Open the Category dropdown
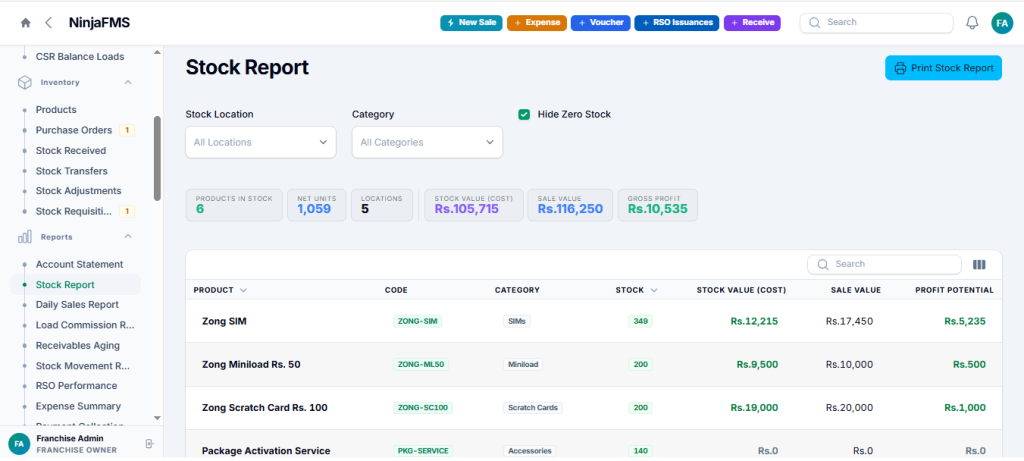The width and height of the screenshot is (1024, 461). pos(427,142)
